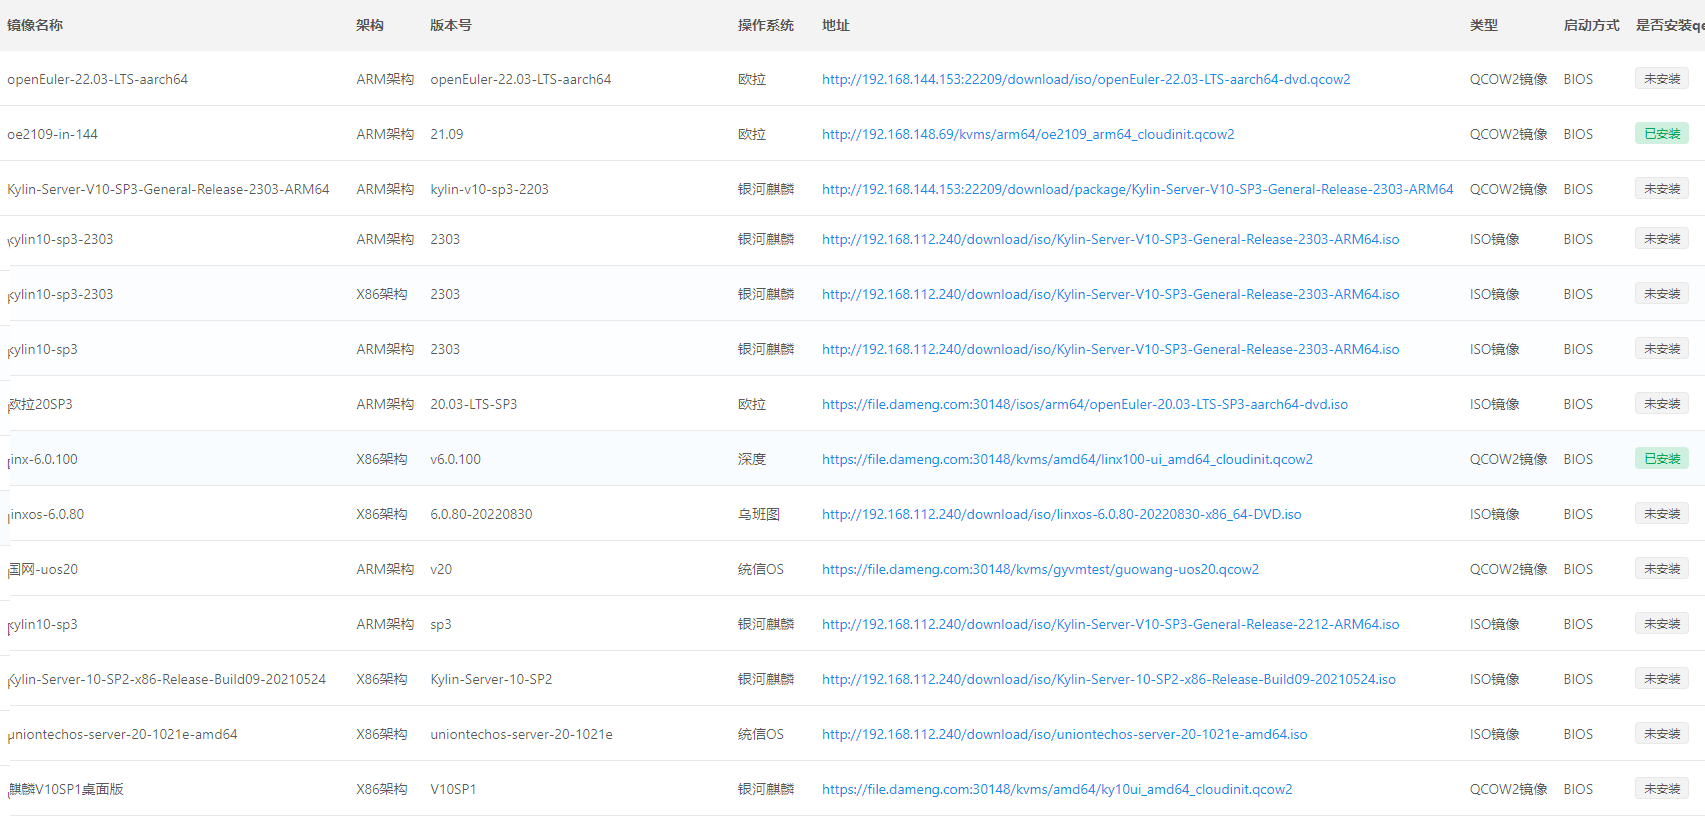Open the ky10ui_amd64_cloudinit.qcow2 link
Screen dimensions: 1705x820
[1057, 789]
